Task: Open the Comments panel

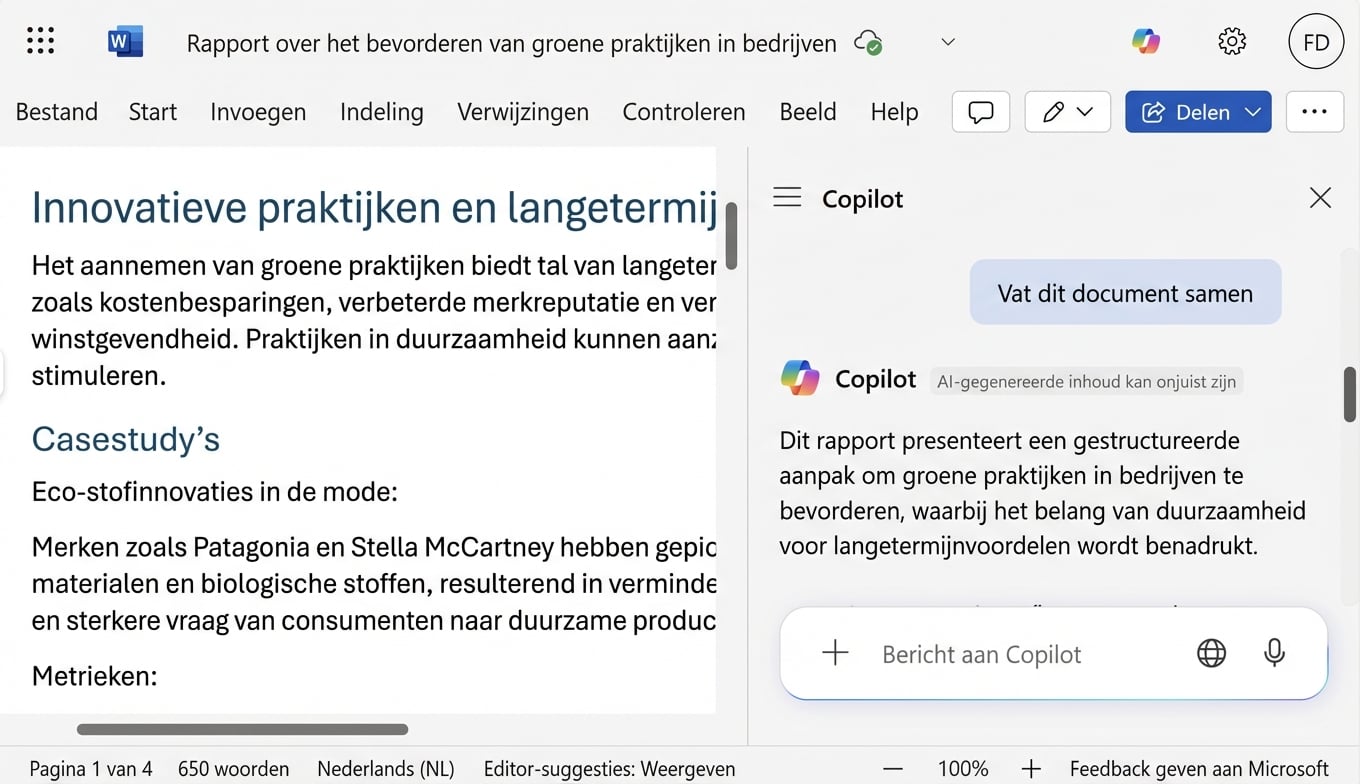Action: 980,112
